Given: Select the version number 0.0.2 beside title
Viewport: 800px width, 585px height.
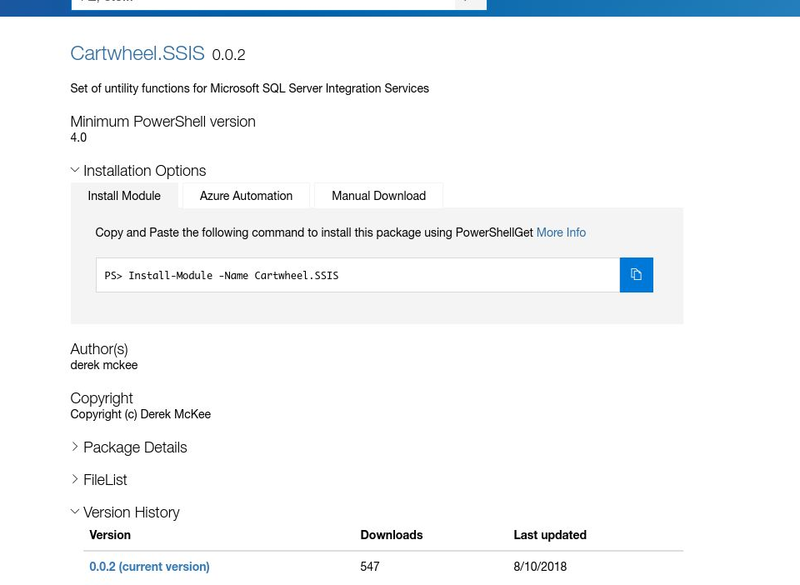Looking at the screenshot, I should [229, 55].
